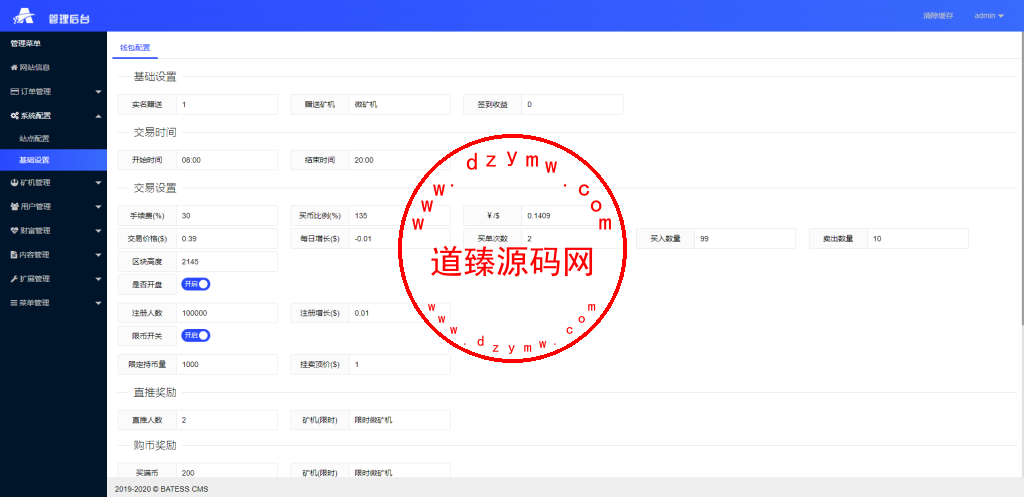The height and width of the screenshot is (497, 1024).
Task: Expand the 财富管理 arrow
Action: [98, 231]
